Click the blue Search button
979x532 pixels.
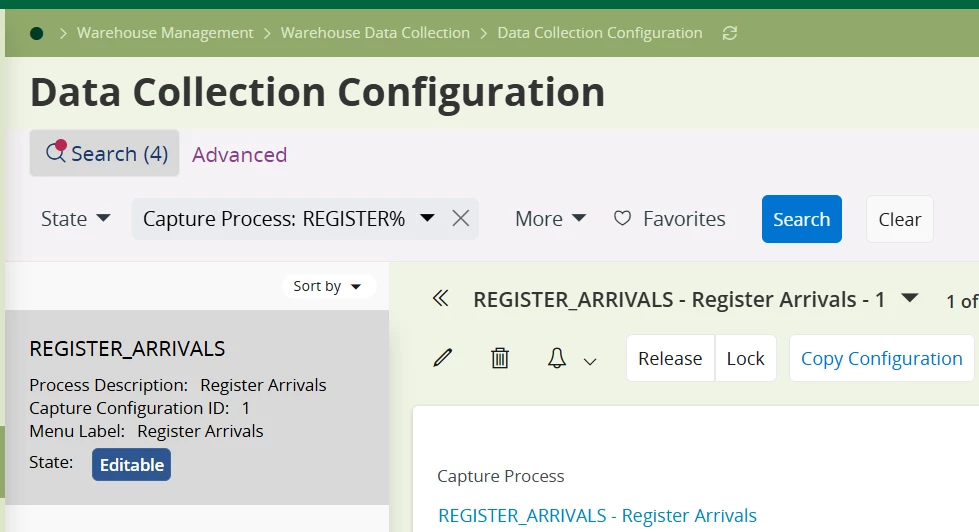[801, 219]
